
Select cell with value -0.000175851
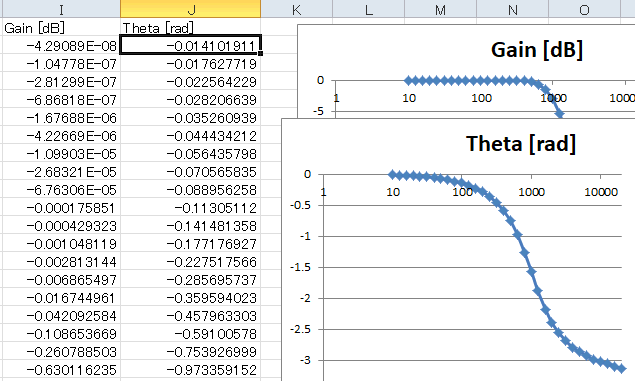(x=61, y=207)
